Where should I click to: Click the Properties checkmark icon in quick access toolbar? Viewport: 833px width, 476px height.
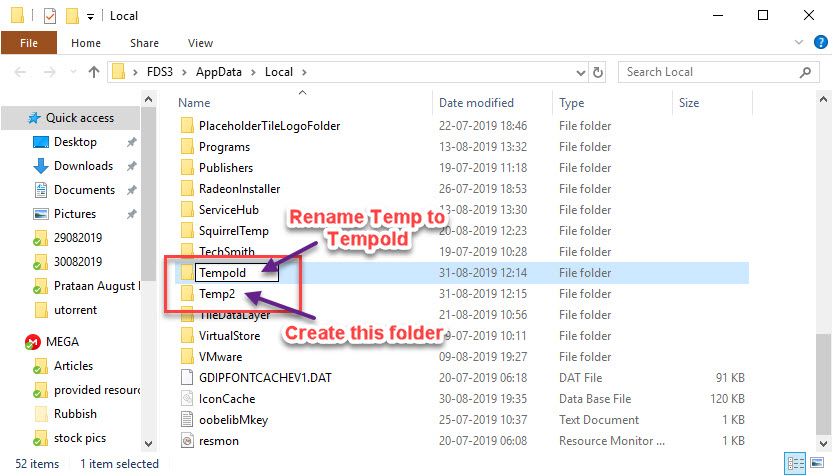point(49,16)
